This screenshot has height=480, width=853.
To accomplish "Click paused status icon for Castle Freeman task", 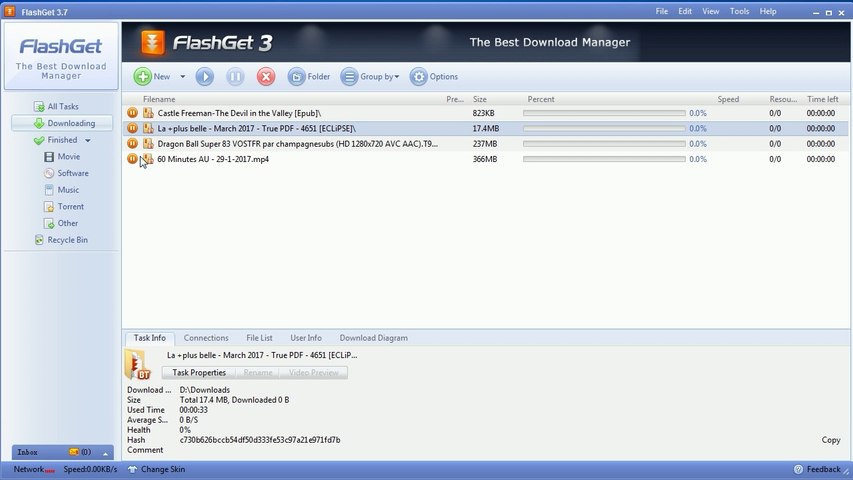I will pos(132,113).
